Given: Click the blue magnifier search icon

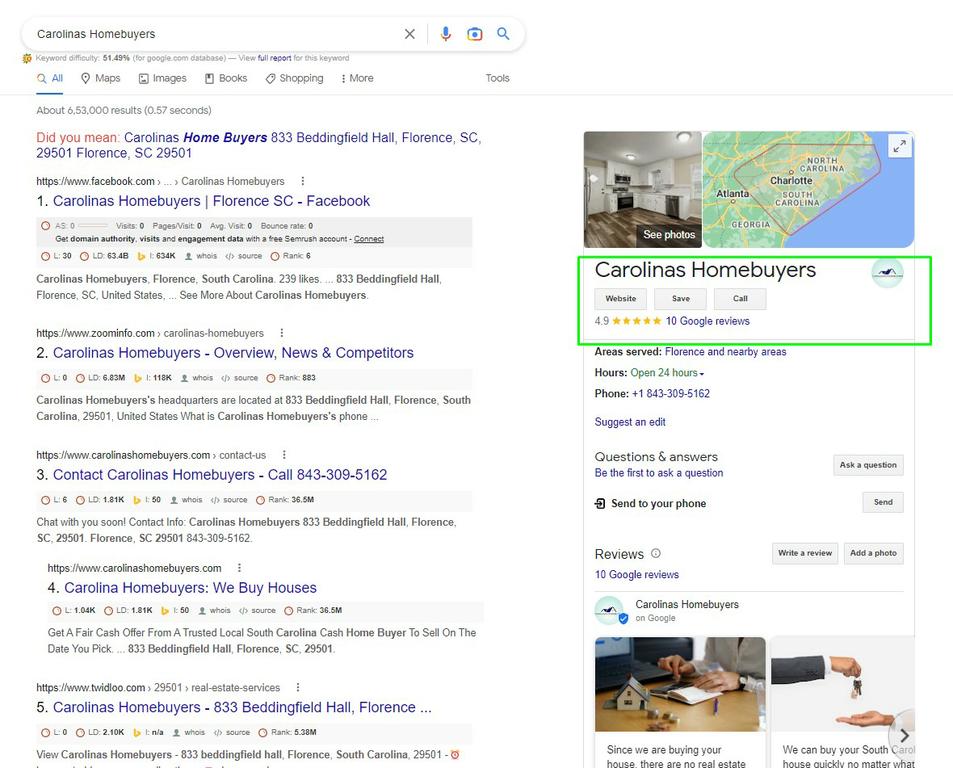Looking at the screenshot, I should click(503, 33).
